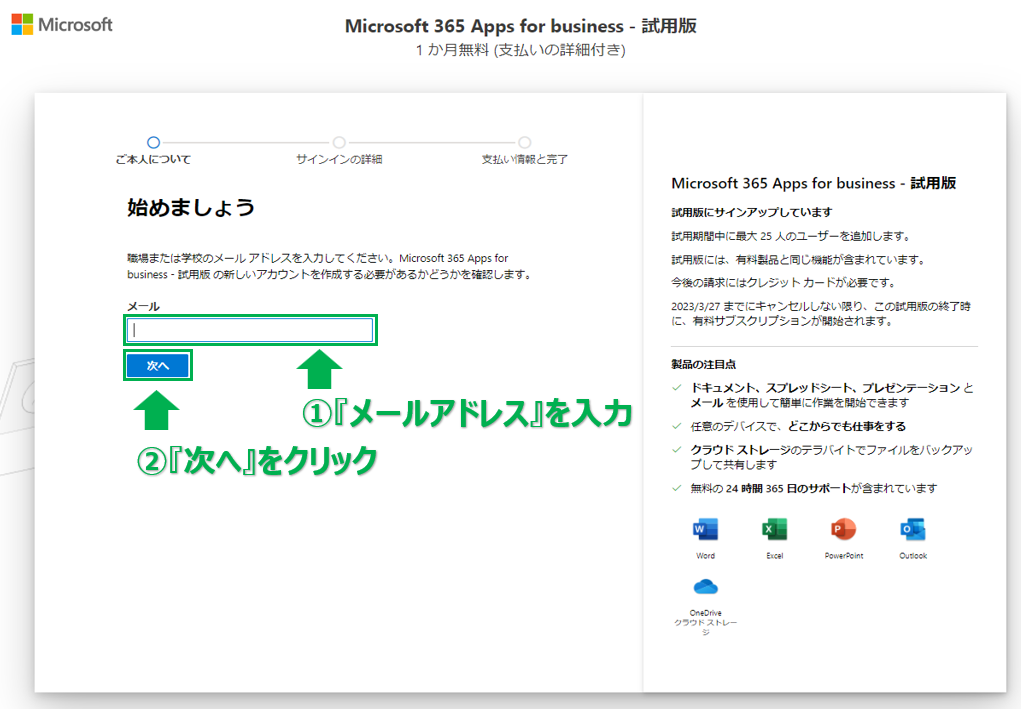Click the right panel Microsoft 365 Apps heading
The width and height of the screenshot is (1021, 709).
click(x=813, y=184)
